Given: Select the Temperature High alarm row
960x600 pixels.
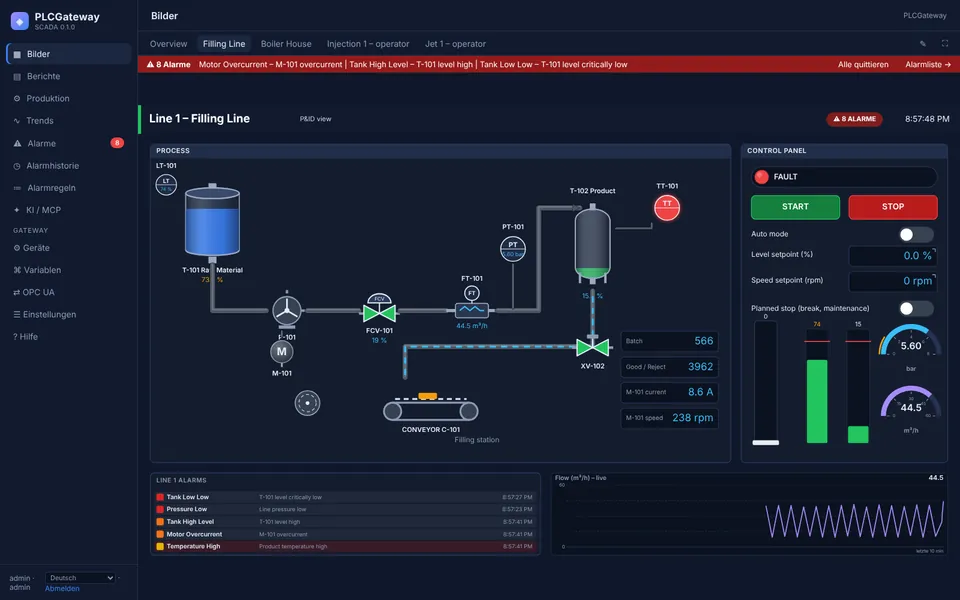Looking at the screenshot, I should click(x=345, y=547).
